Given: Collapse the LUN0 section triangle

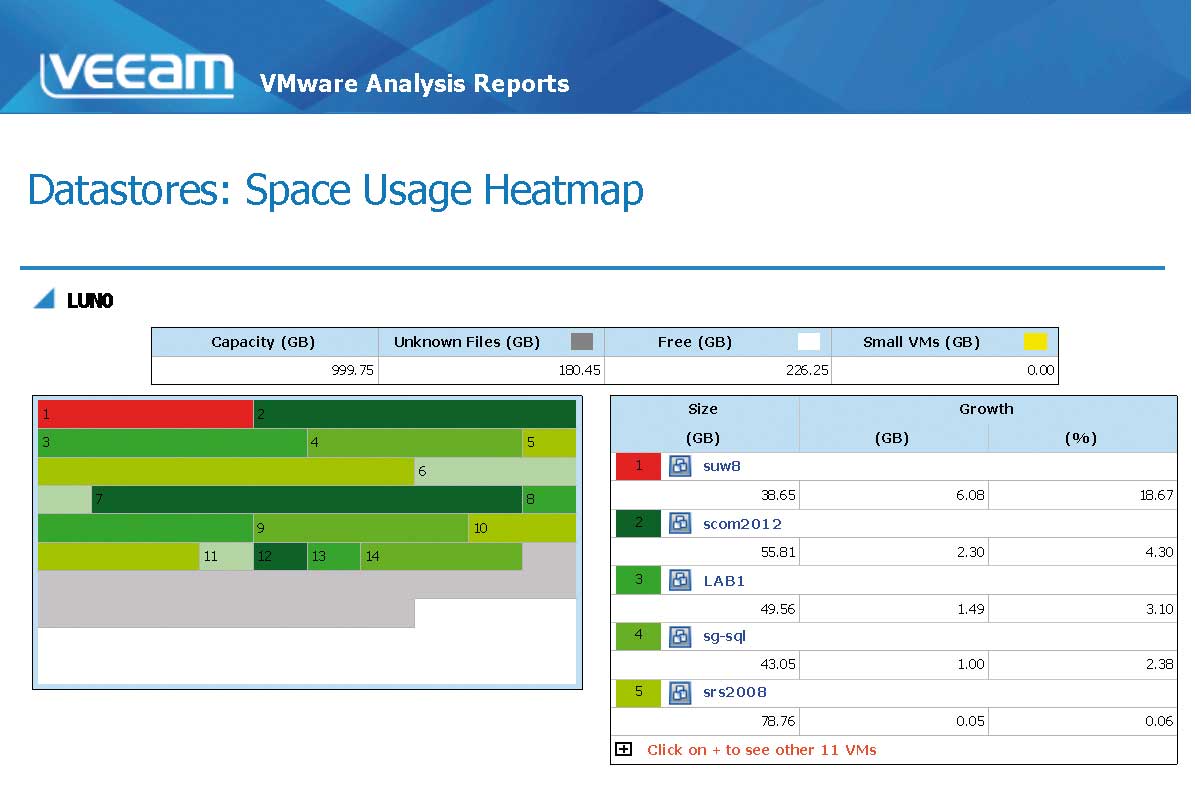Looking at the screenshot, I should pos(44,299).
